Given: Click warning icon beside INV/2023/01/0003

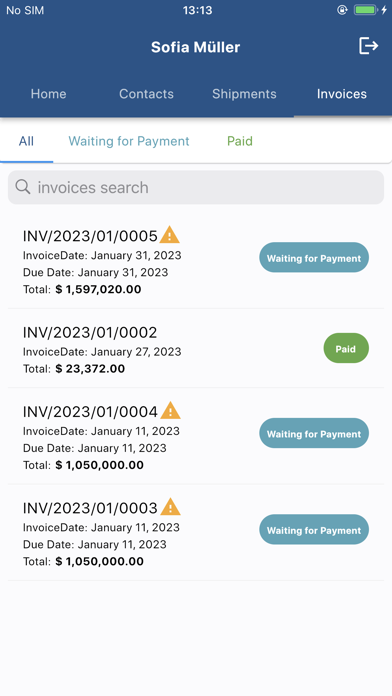Looking at the screenshot, I should pyautogui.click(x=170, y=506).
